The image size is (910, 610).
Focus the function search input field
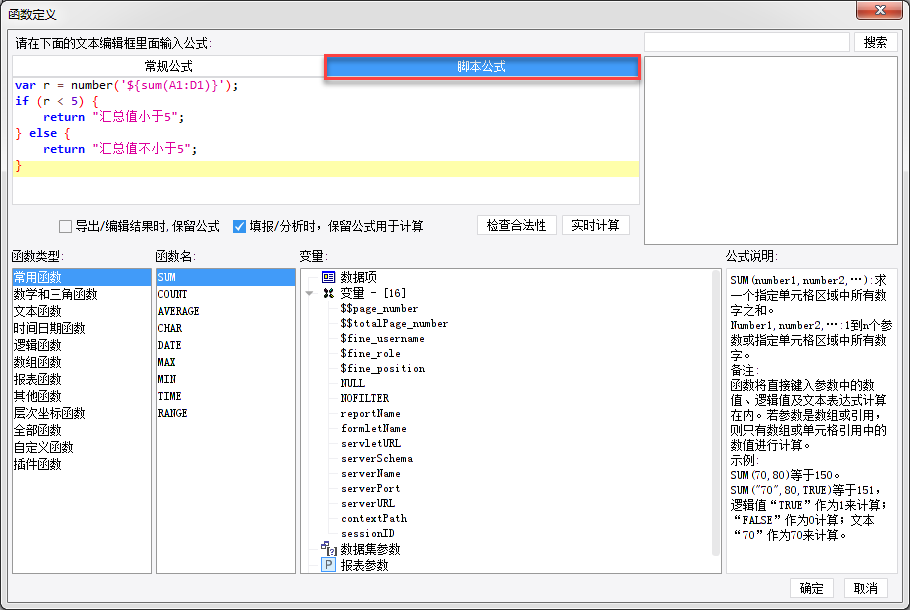pos(747,42)
